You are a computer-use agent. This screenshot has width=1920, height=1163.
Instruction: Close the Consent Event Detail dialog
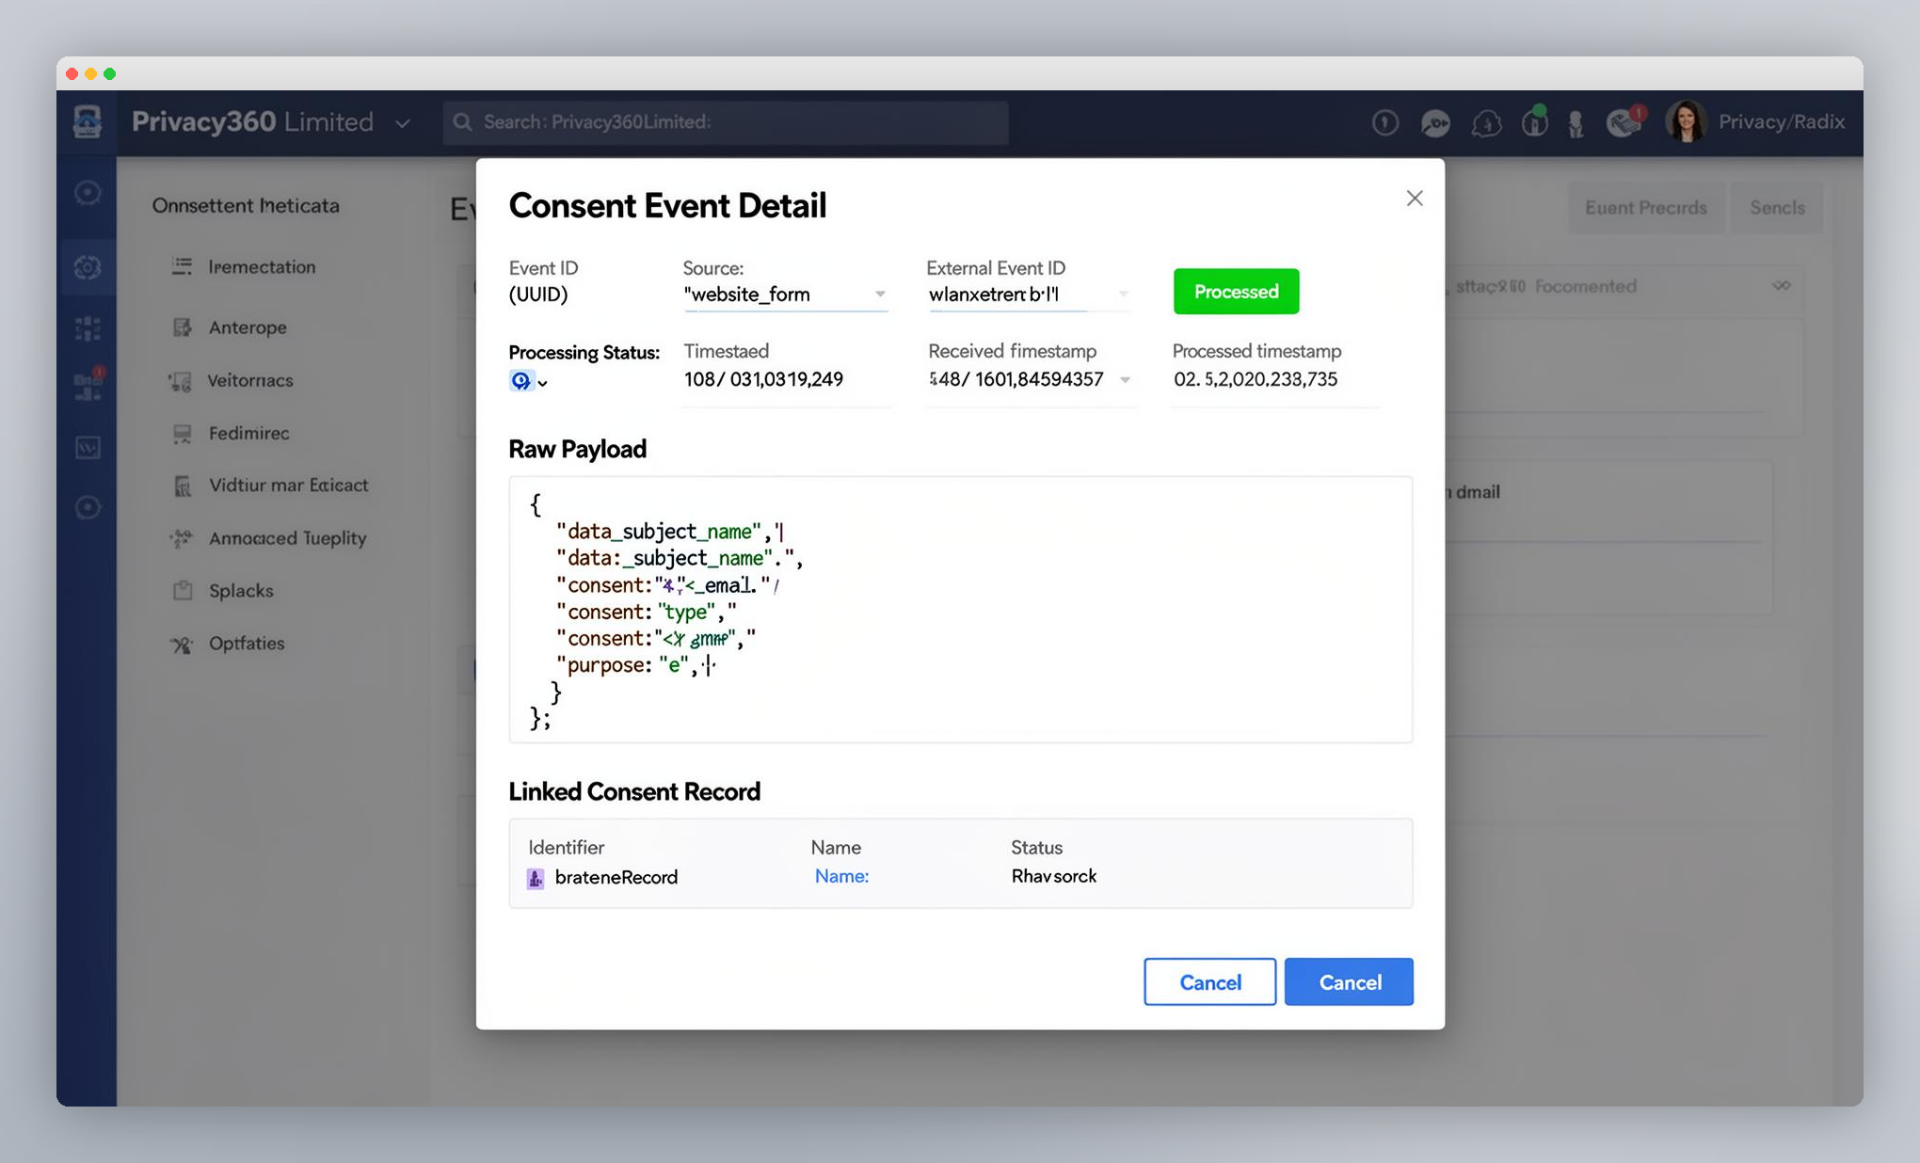(x=1414, y=198)
